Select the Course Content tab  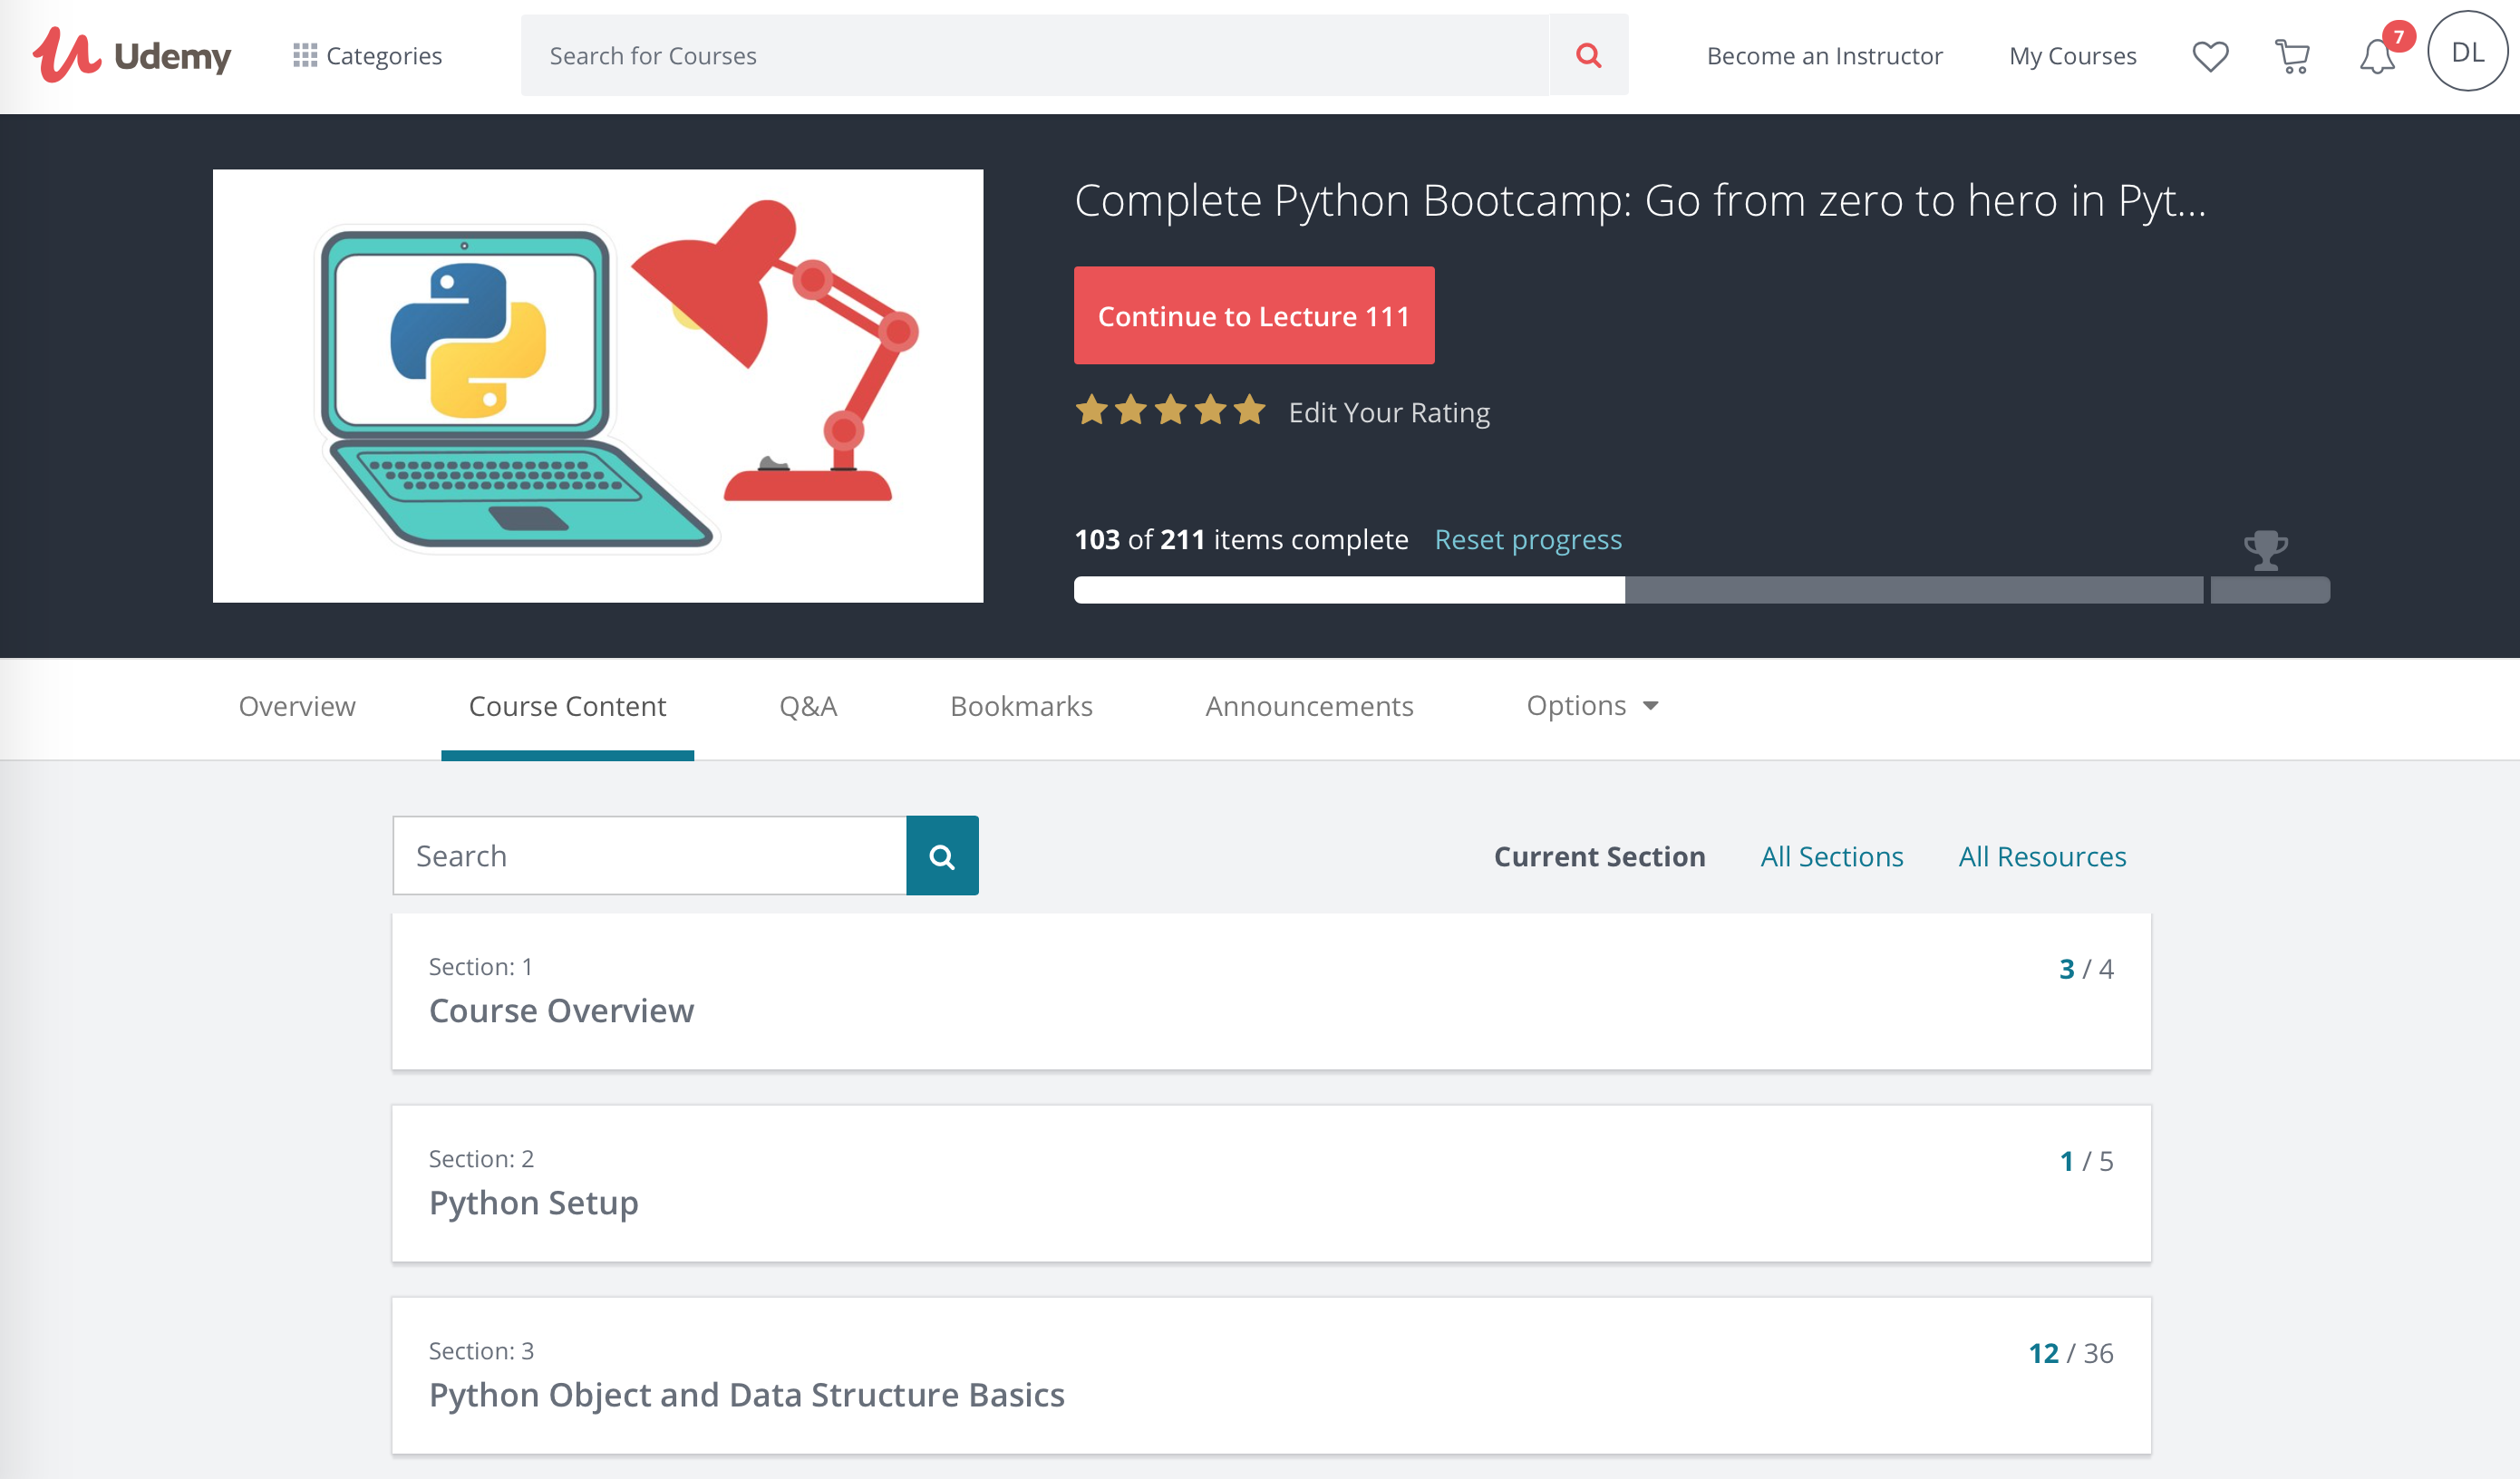coord(567,706)
